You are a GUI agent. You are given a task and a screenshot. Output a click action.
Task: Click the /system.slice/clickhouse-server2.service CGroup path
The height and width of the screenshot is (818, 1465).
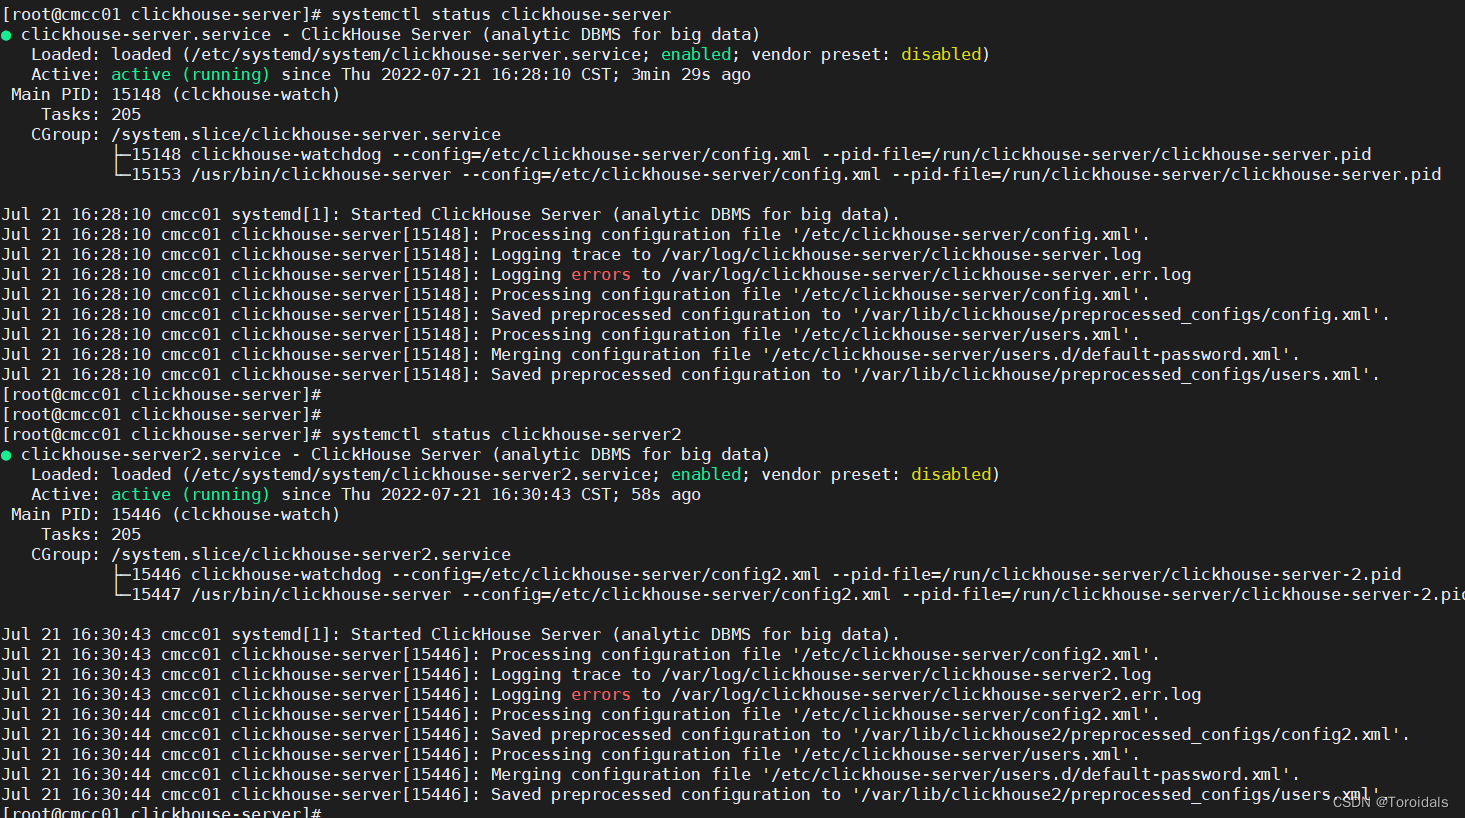311,555
